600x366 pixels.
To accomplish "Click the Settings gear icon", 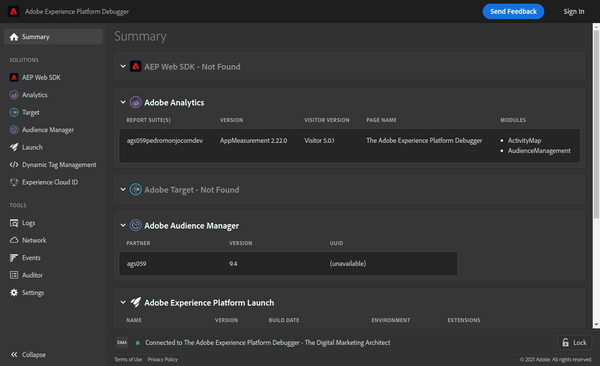I will pyautogui.click(x=14, y=292).
